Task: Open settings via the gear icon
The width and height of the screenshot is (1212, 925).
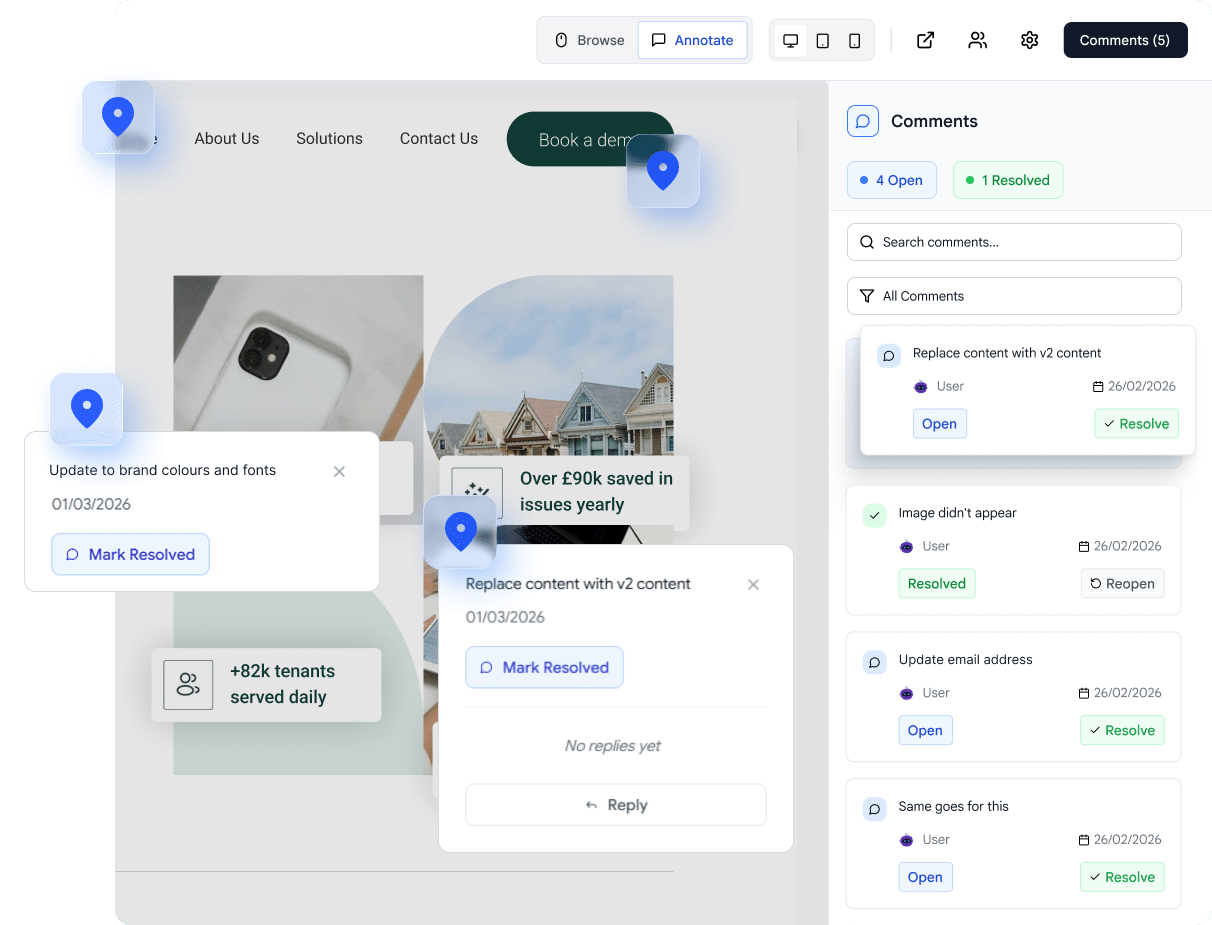Action: point(1029,40)
